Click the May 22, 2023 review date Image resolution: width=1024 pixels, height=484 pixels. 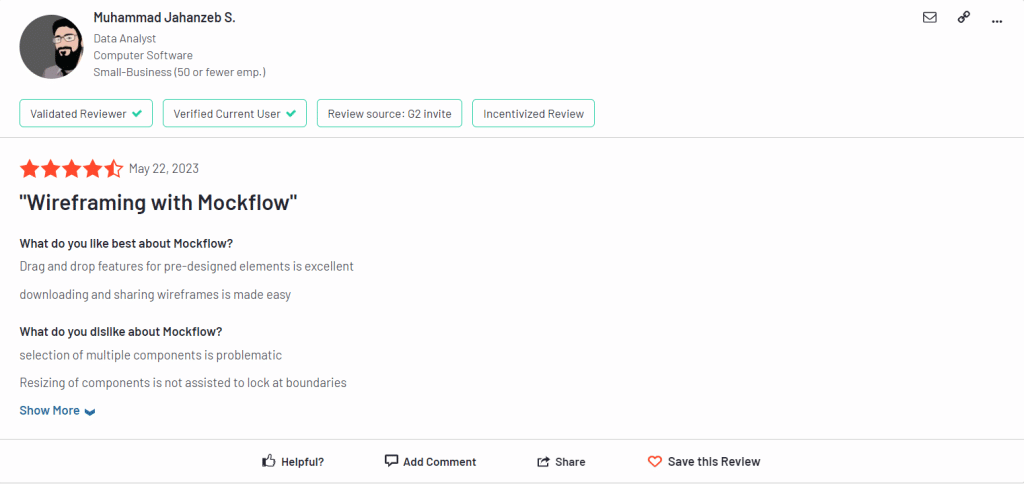coord(163,169)
